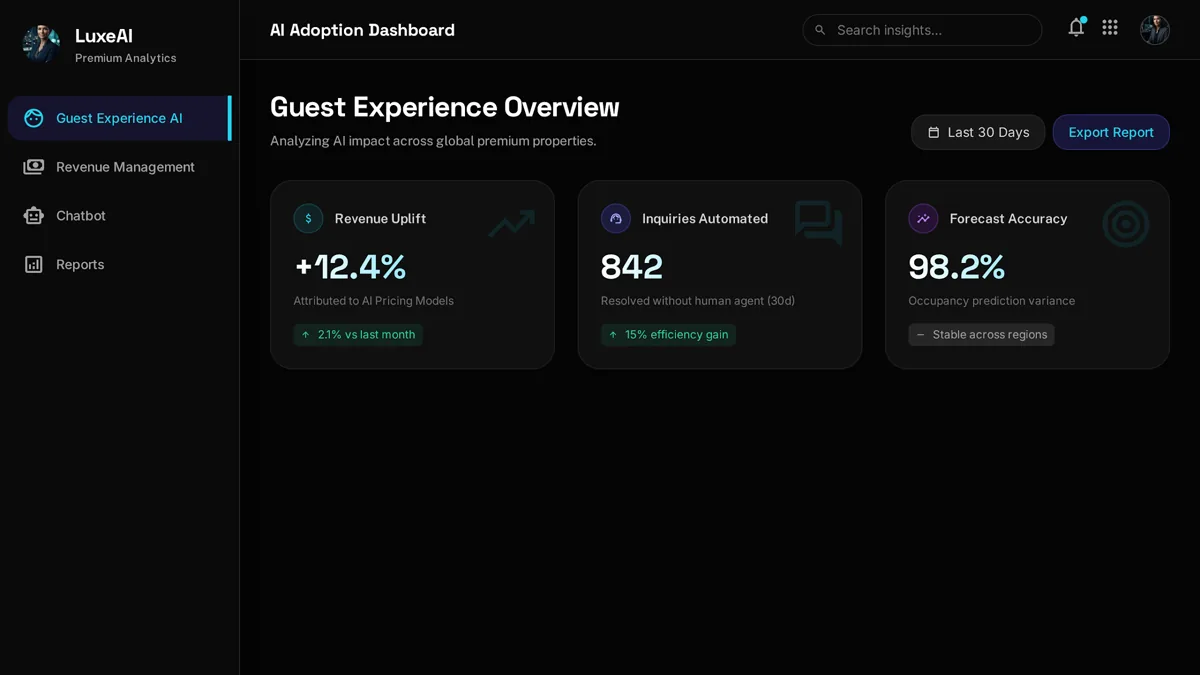The height and width of the screenshot is (675, 1200).
Task: Click Occupancy prediction variance text
Action: click(992, 301)
